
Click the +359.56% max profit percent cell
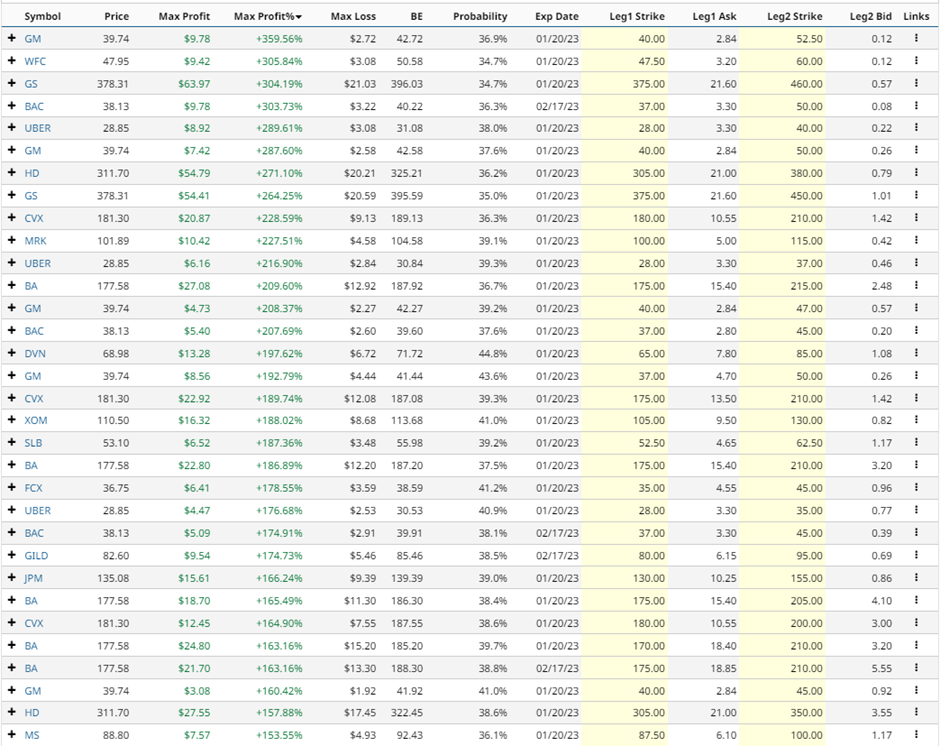(x=279, y=38)
